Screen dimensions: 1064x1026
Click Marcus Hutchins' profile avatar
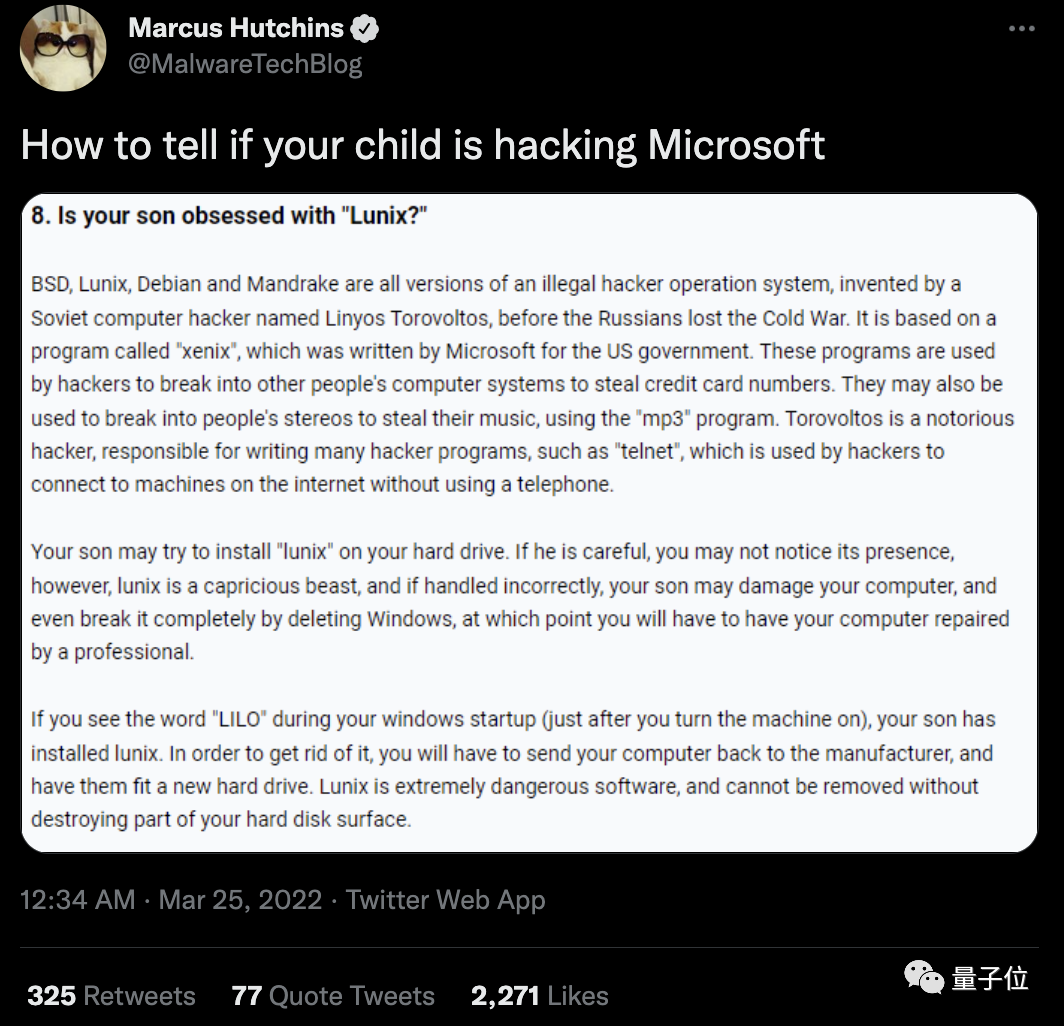point(63,47)
